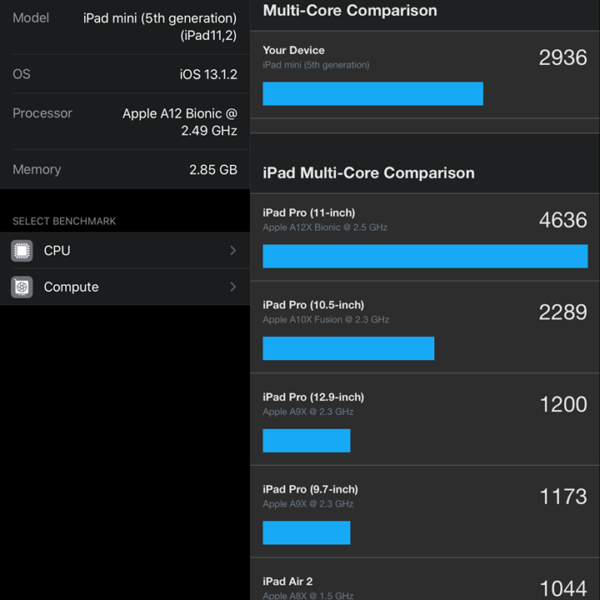The height and width of the screenshot is (600, 600).
Task: Click the Your Device score bar
Action: (x=372, y=94)
